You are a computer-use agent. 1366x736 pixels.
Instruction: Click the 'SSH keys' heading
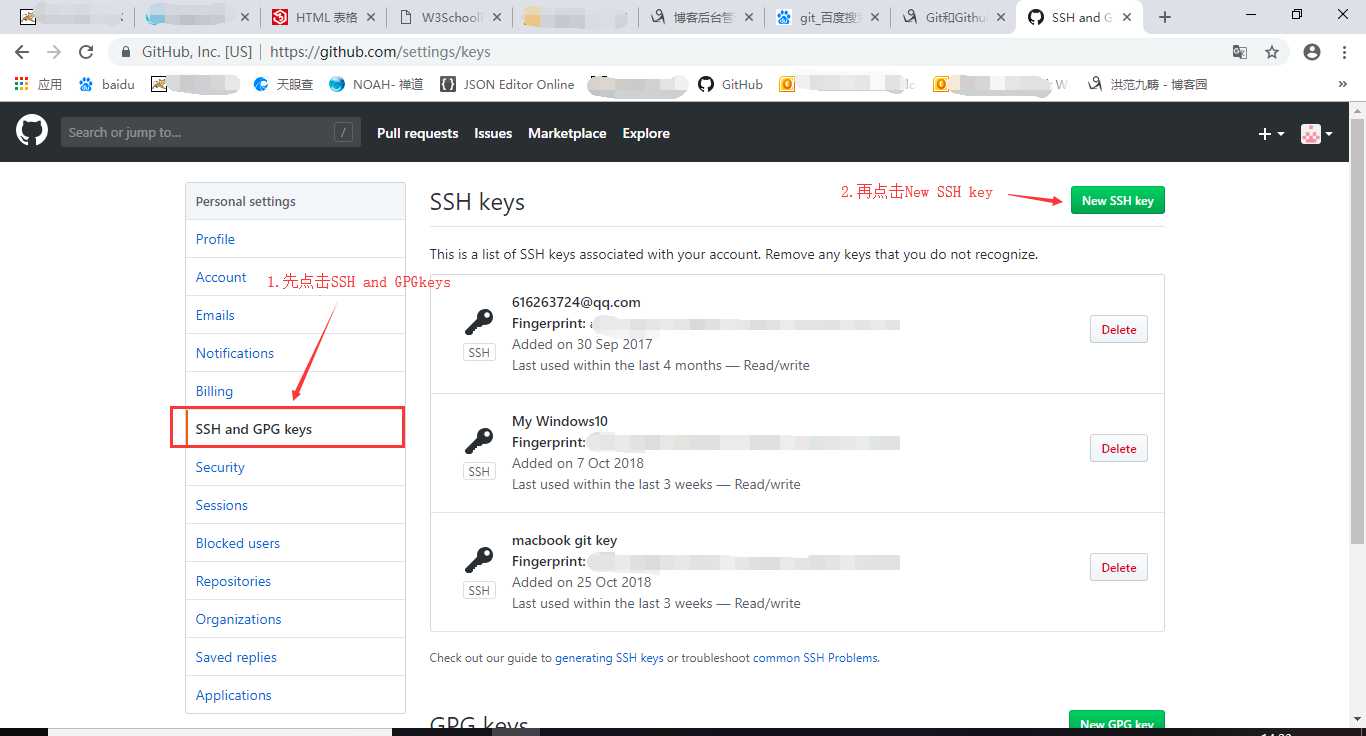tap(477, 202)
